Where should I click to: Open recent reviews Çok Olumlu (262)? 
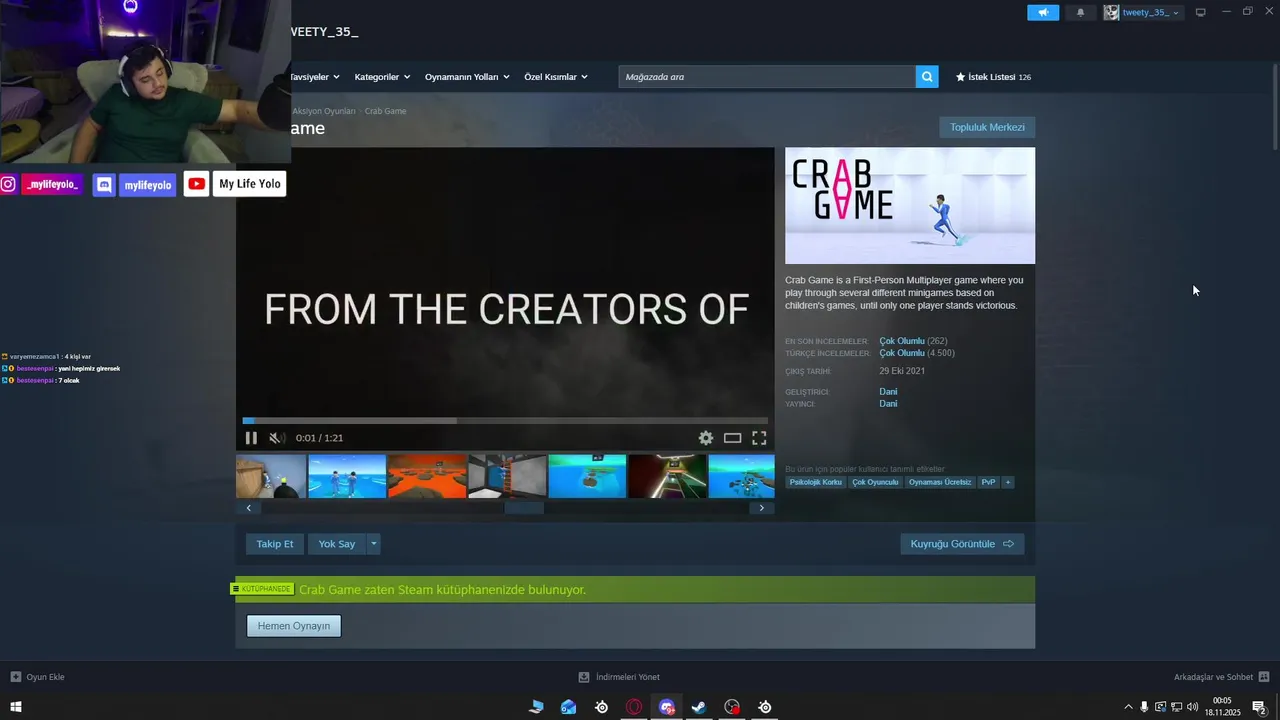[913, 341]
